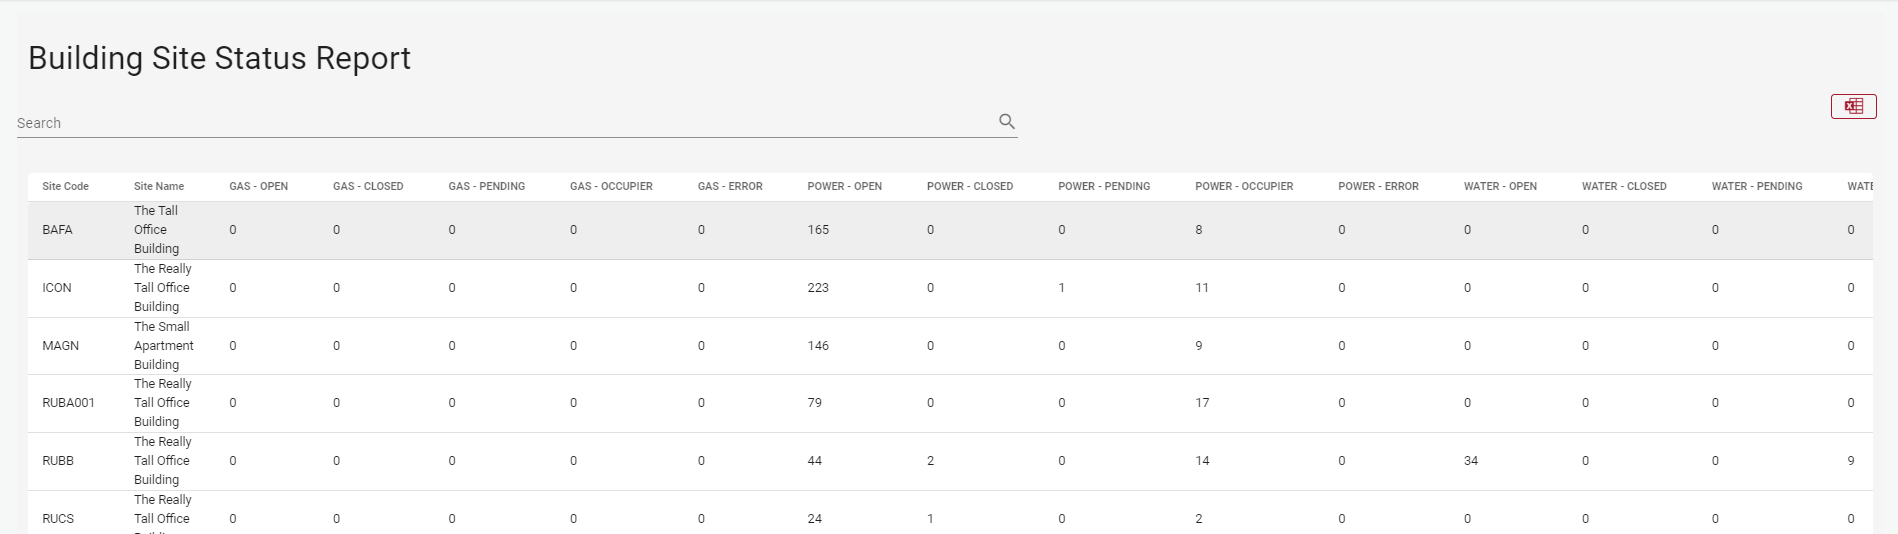The height and width of the screenshot is (534, 1898).
Task: Select the BAFA site row
Action: coord(57,230)
